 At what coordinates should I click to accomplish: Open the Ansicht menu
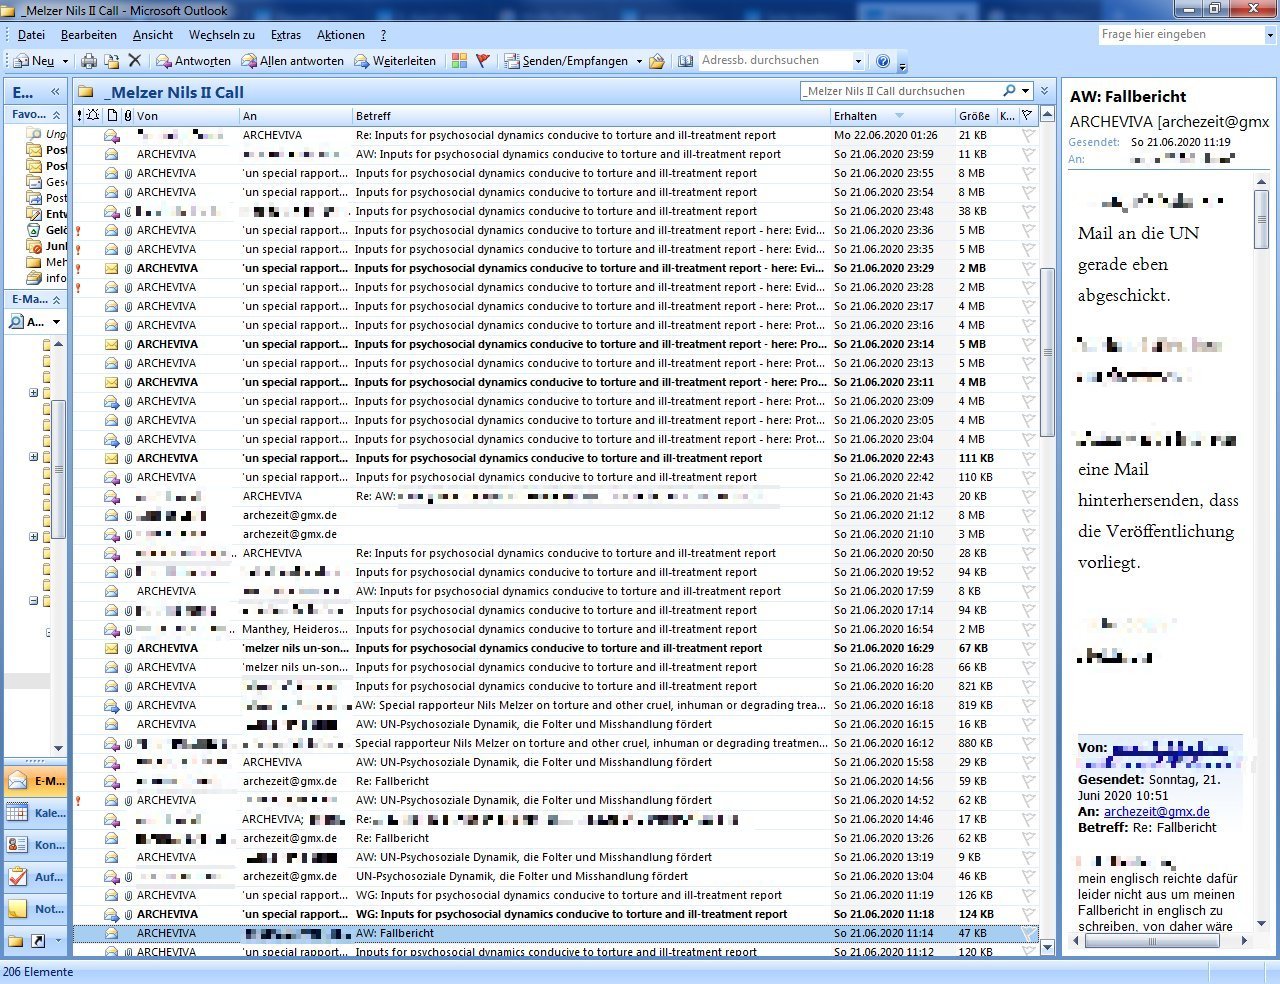point(153,35)
